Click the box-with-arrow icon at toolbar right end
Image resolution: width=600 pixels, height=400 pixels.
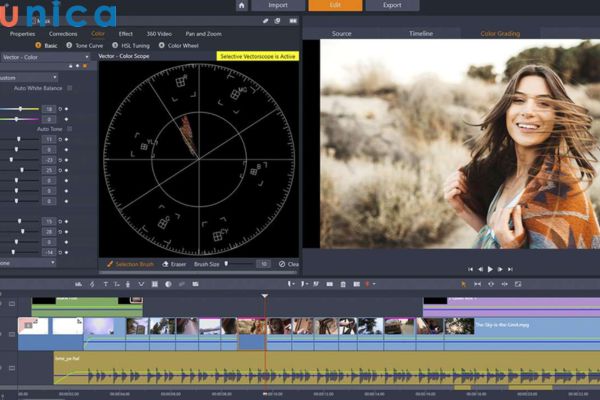(x=518, y=284)
